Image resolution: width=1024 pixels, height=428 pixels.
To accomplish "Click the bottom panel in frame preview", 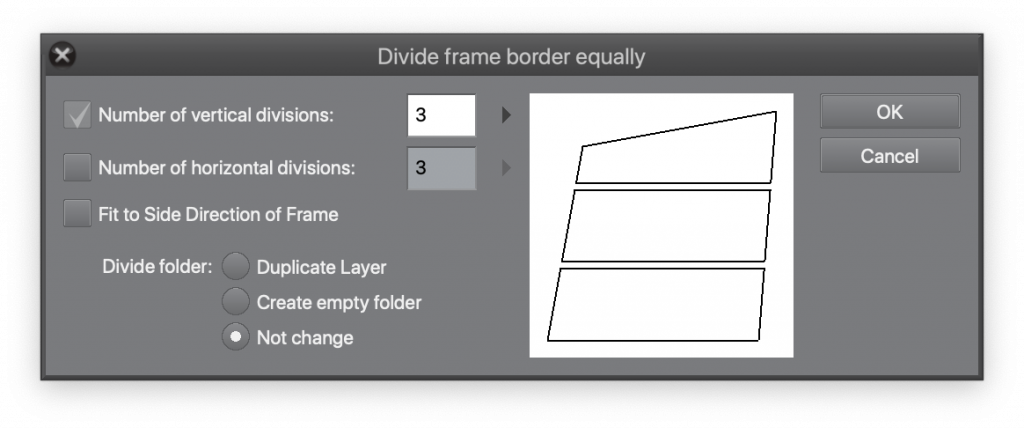I will (x=656, y=305).
